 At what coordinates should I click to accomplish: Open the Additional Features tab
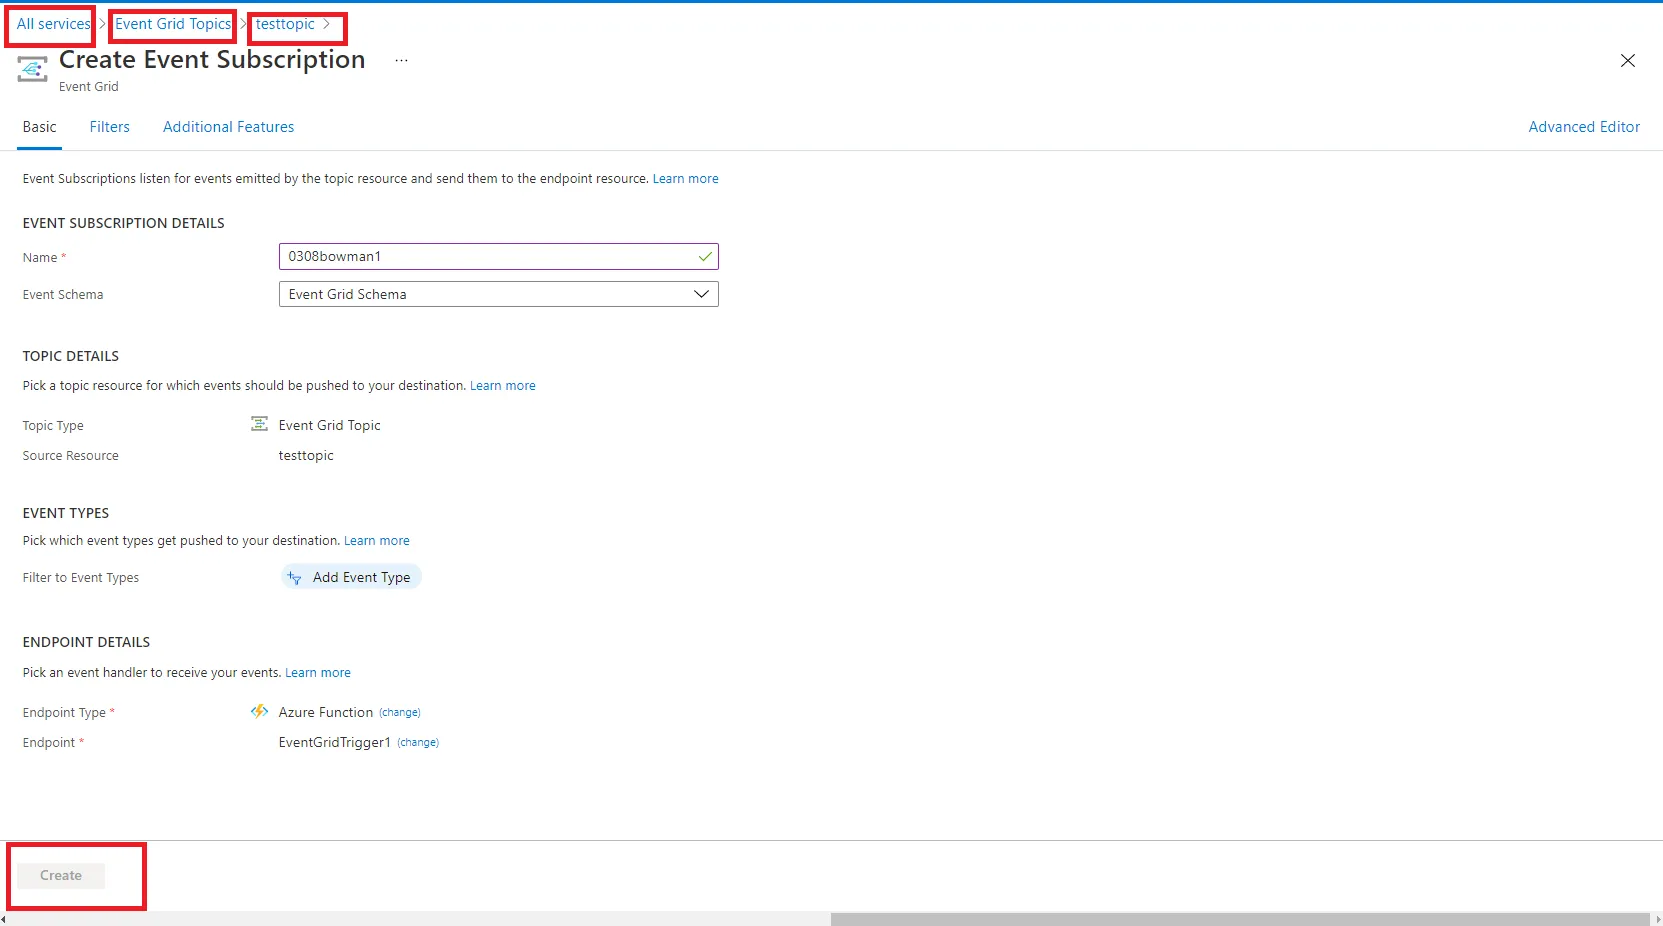(x=229, y=127)
